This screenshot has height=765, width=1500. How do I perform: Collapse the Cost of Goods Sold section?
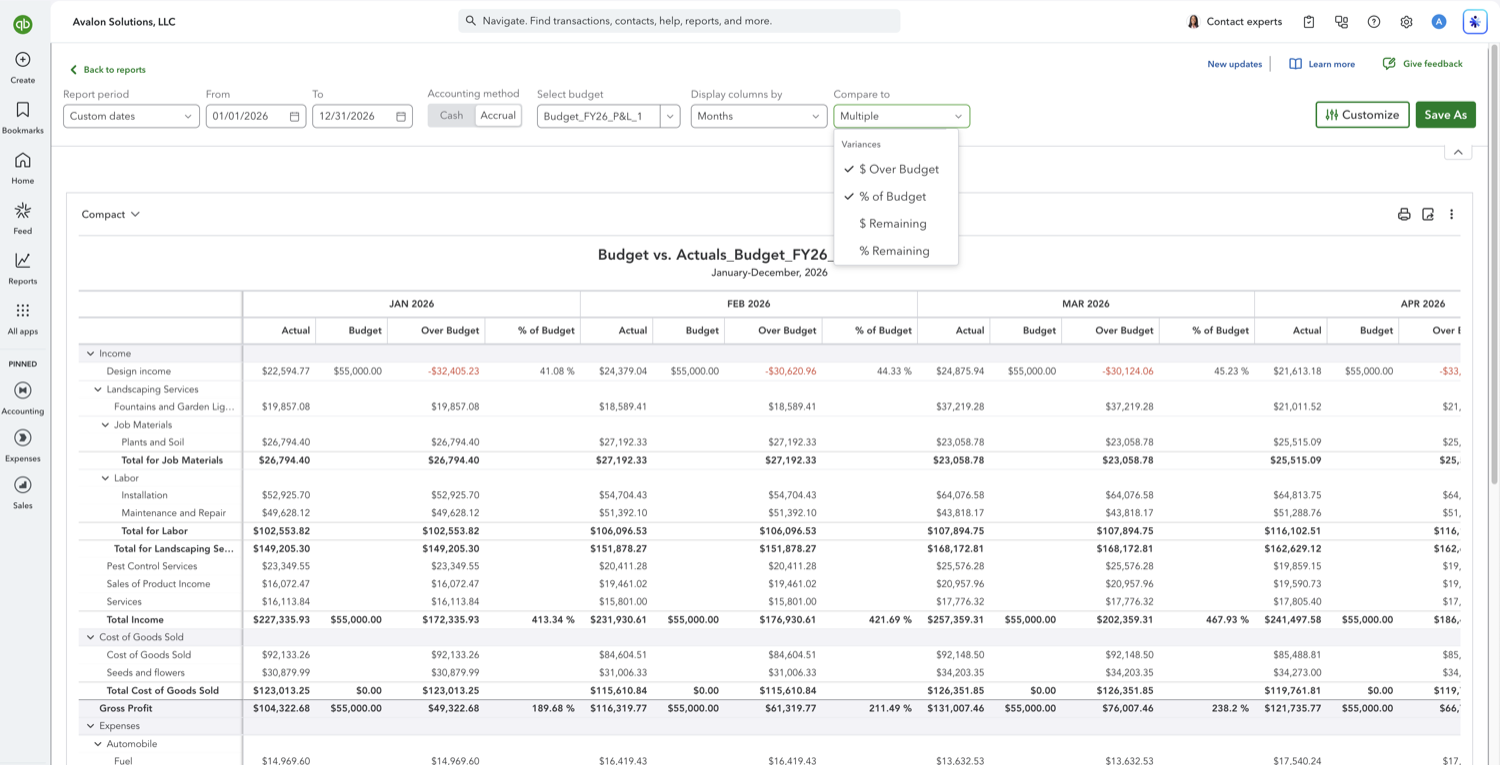click(91, 637)
